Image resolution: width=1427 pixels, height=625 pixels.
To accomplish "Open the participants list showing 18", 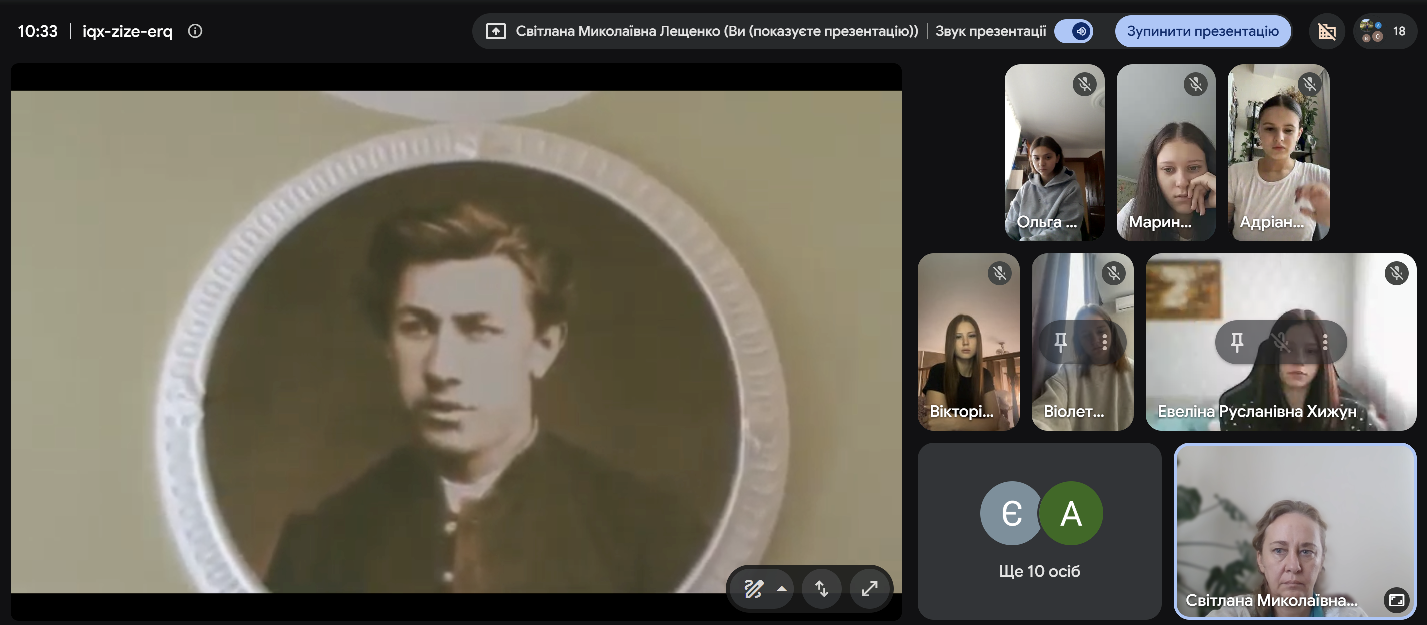I will coord(1385,31).
